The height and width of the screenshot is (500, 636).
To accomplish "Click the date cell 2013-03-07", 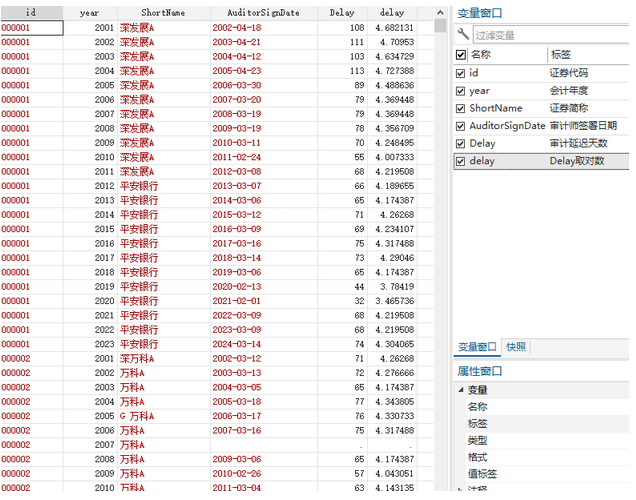I will click(x=264, y=186).
